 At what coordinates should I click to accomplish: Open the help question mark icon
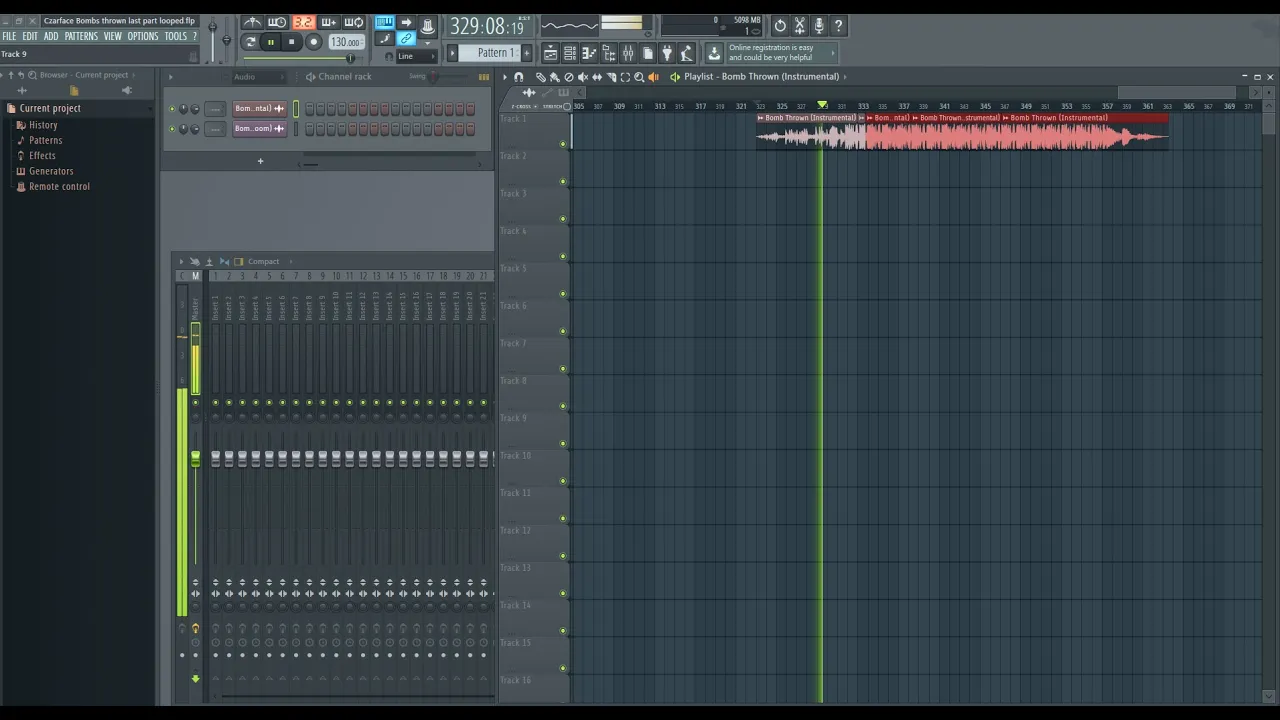(839, 26)
